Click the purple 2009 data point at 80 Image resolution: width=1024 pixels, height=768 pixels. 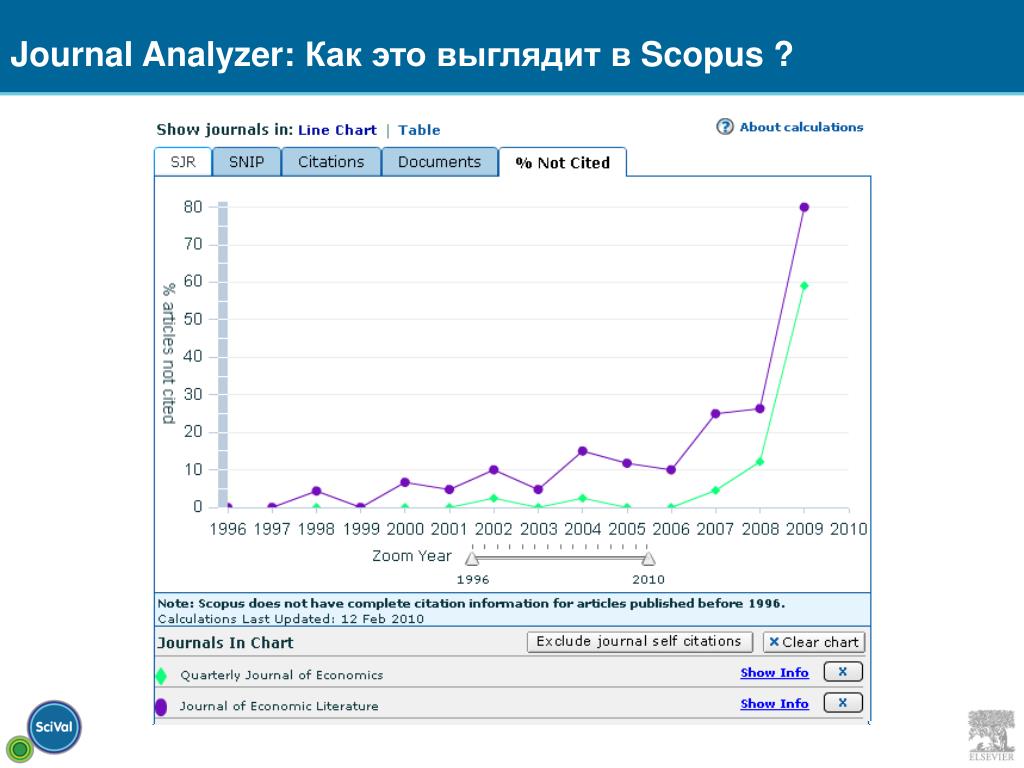point(804,207)
